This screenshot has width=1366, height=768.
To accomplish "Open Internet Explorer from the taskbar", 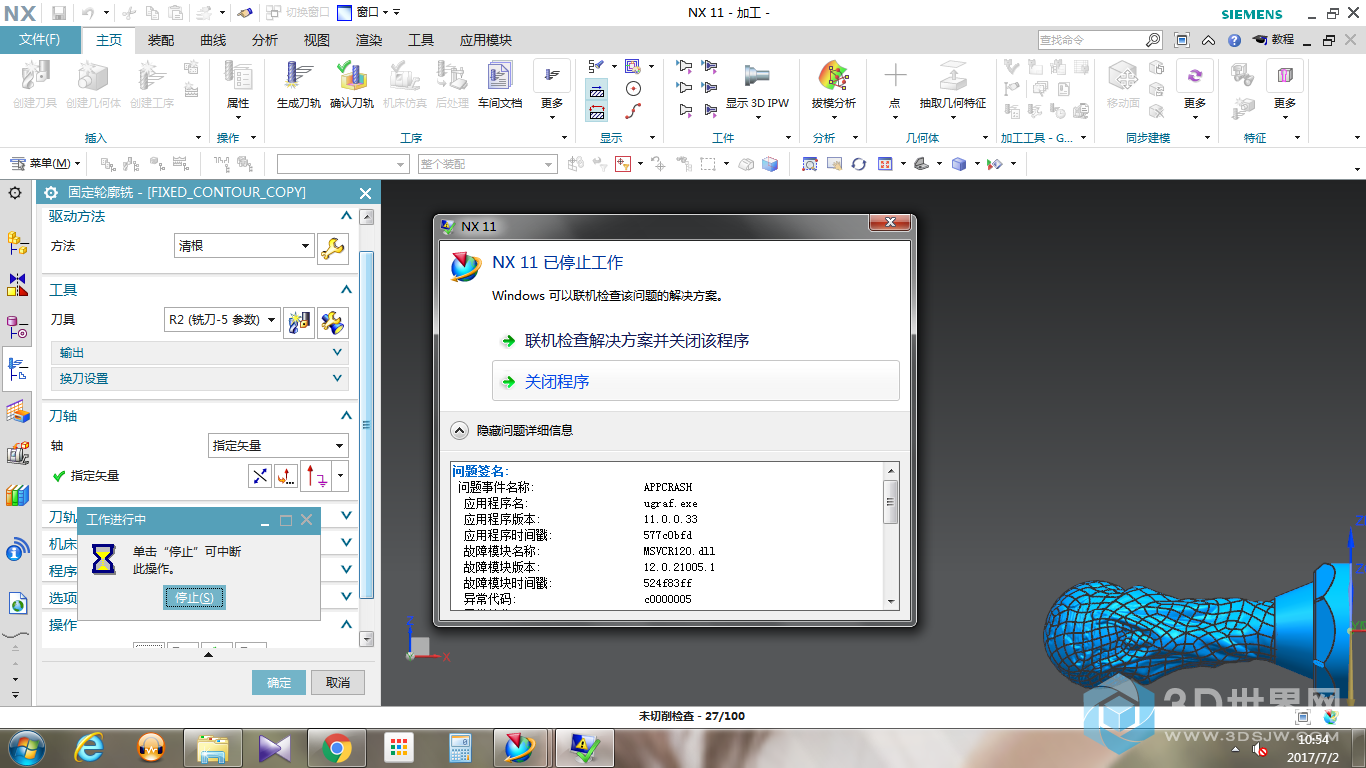I will click(x=90, y=748).
